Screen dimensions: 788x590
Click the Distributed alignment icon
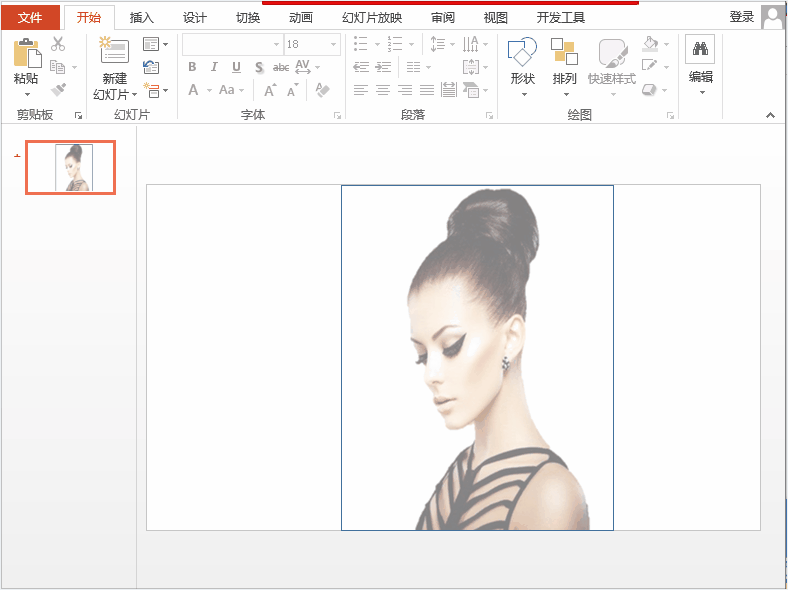(x=449, y=90)
